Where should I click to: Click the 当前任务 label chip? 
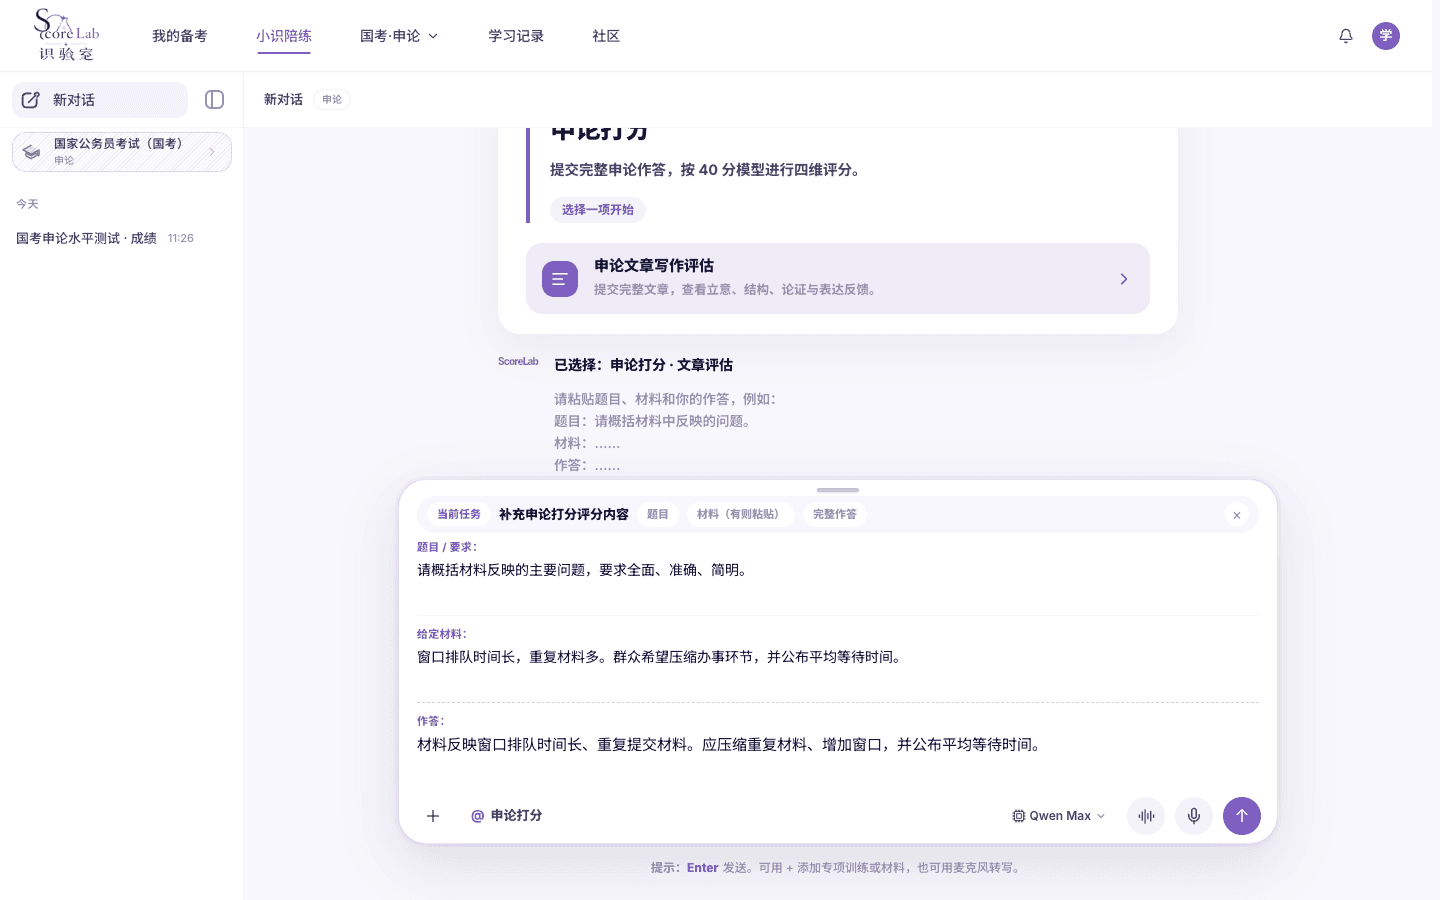point(459,514)
